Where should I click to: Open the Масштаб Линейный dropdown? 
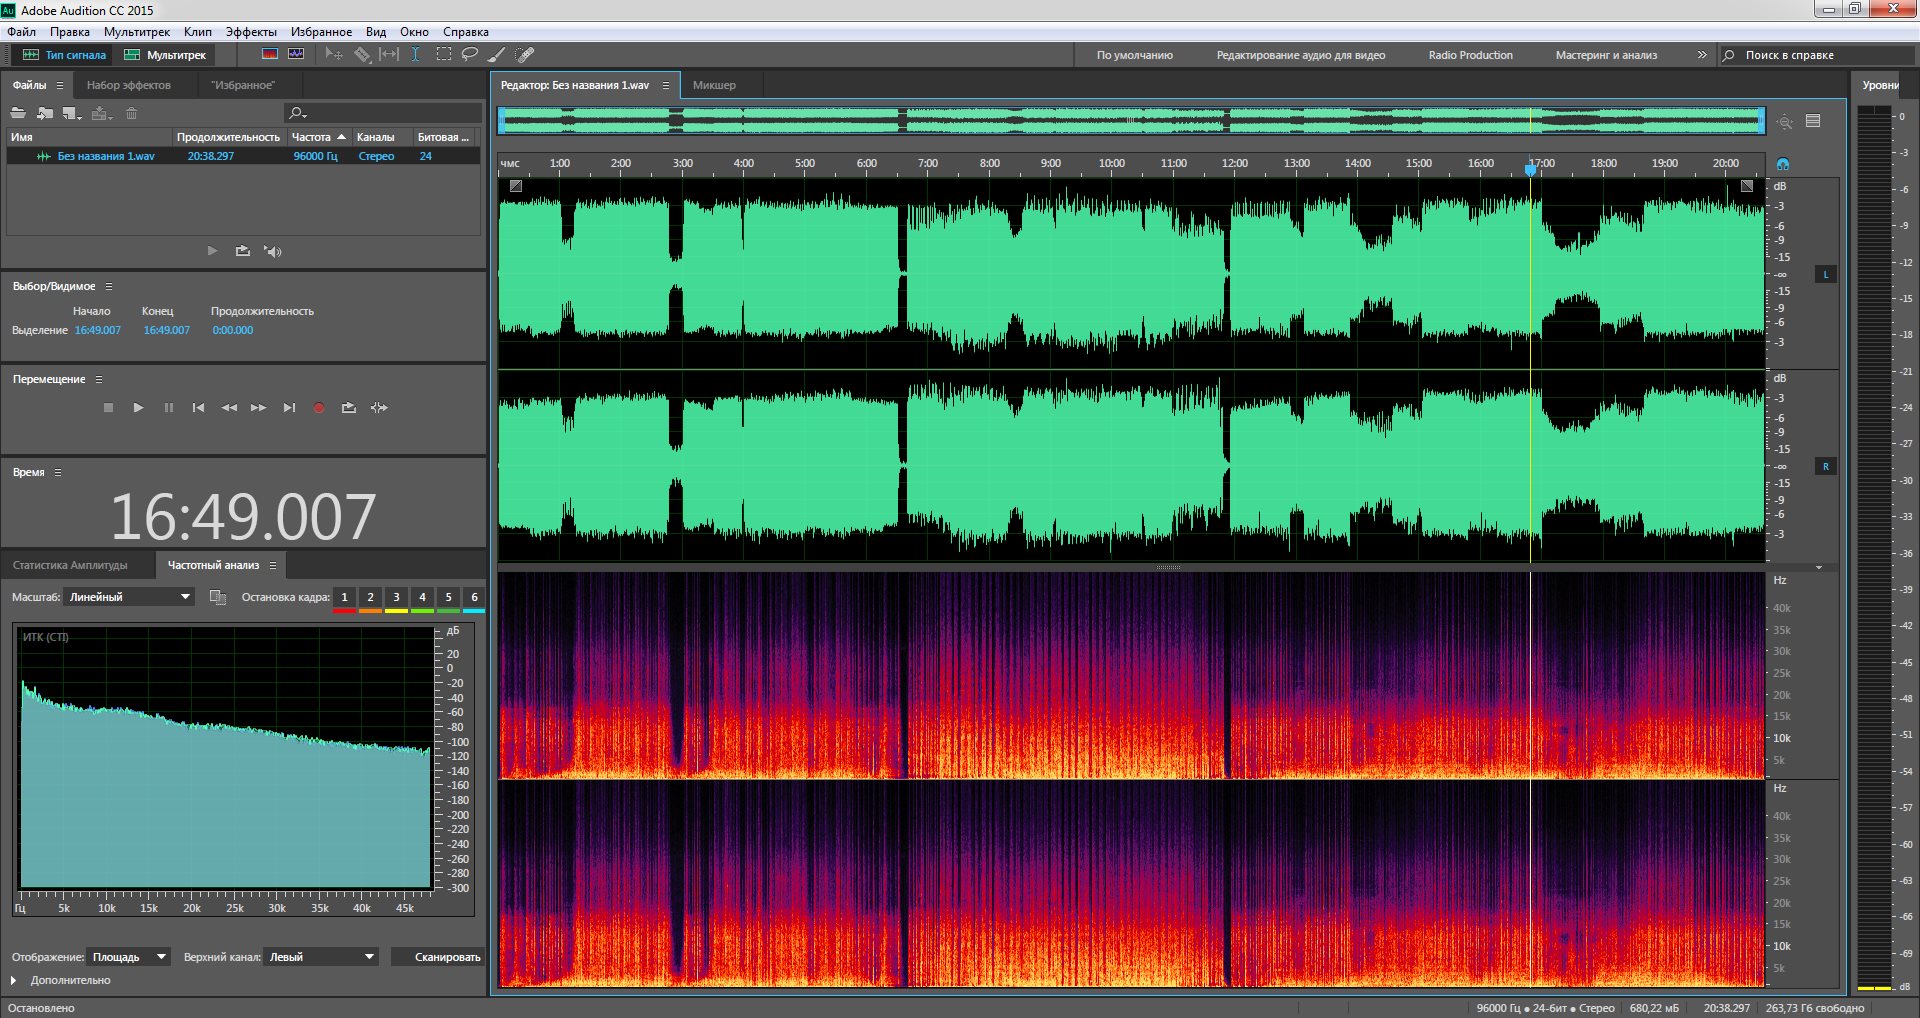129,597
